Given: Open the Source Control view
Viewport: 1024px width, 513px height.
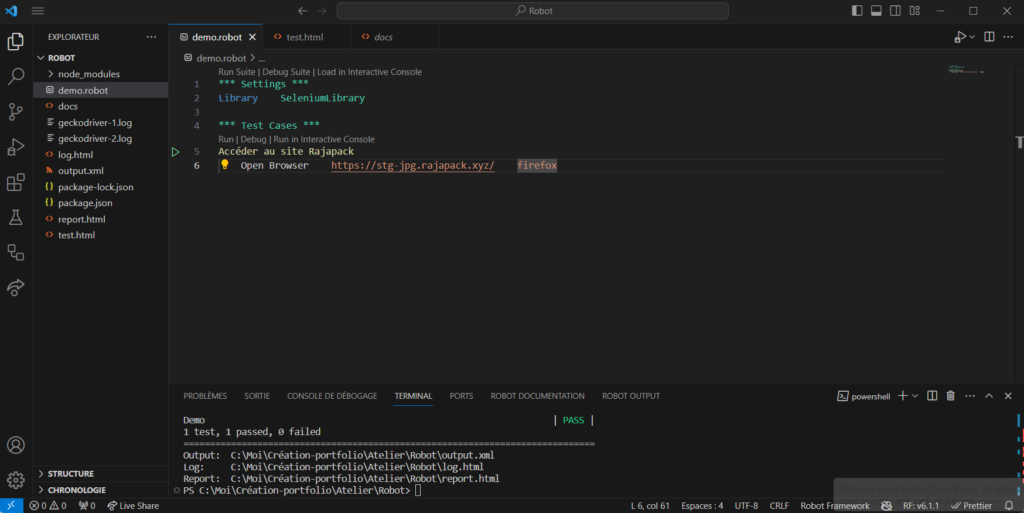Looking at the screenshot, I should pyautogui.click(x=16, y=112).
